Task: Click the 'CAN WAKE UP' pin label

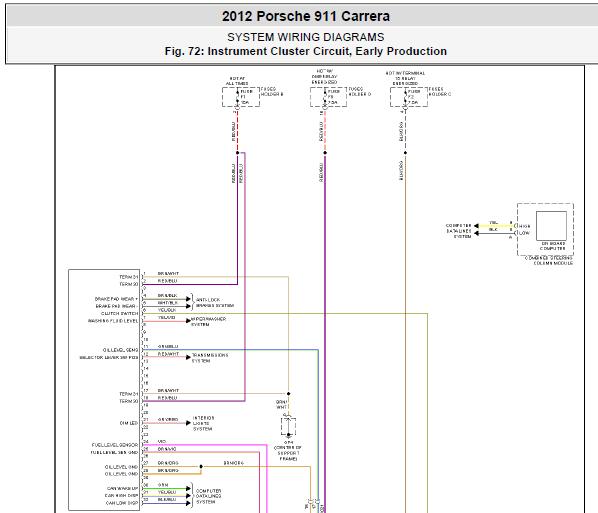Action: point(122,489)
